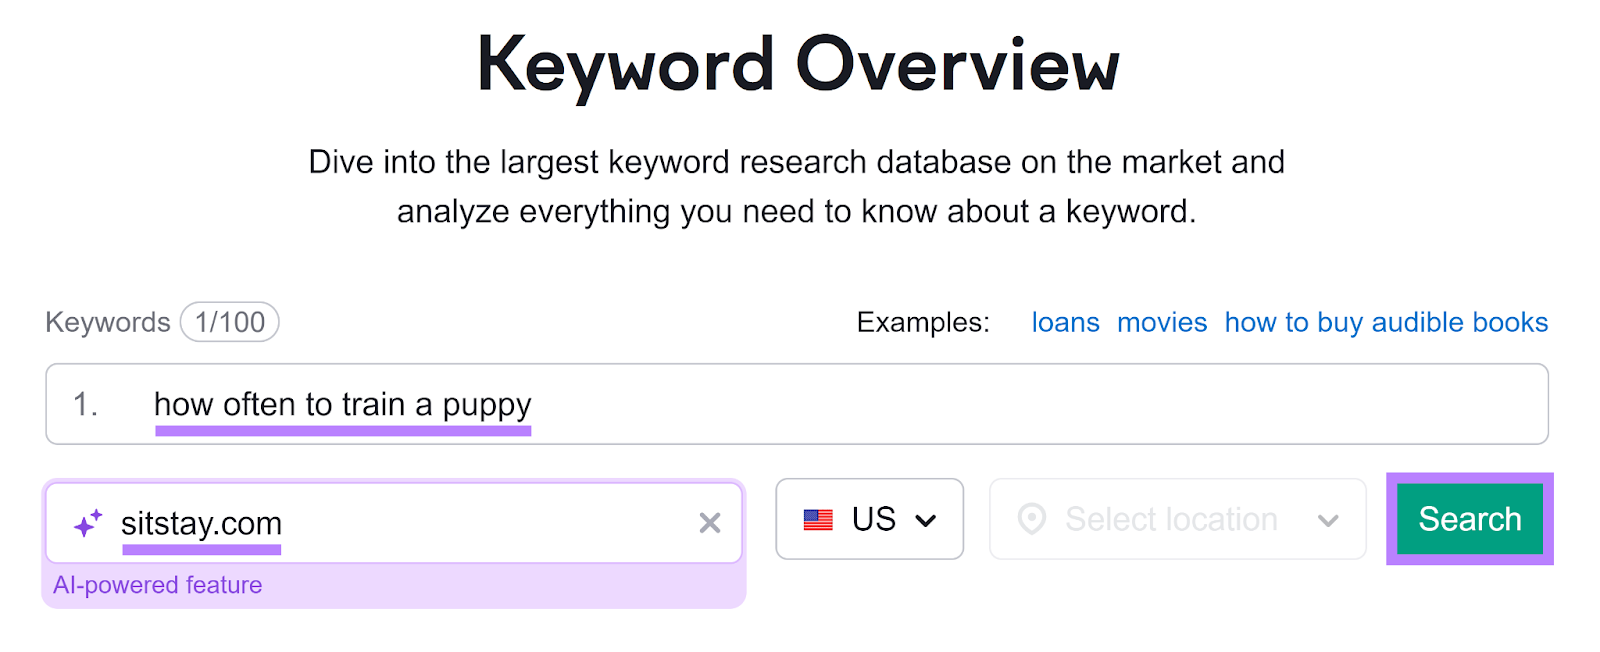Viewport: 1600px width, 652px height.
Task: Click the X to clear sitstay.com
Action: click(x=710, y=522)
